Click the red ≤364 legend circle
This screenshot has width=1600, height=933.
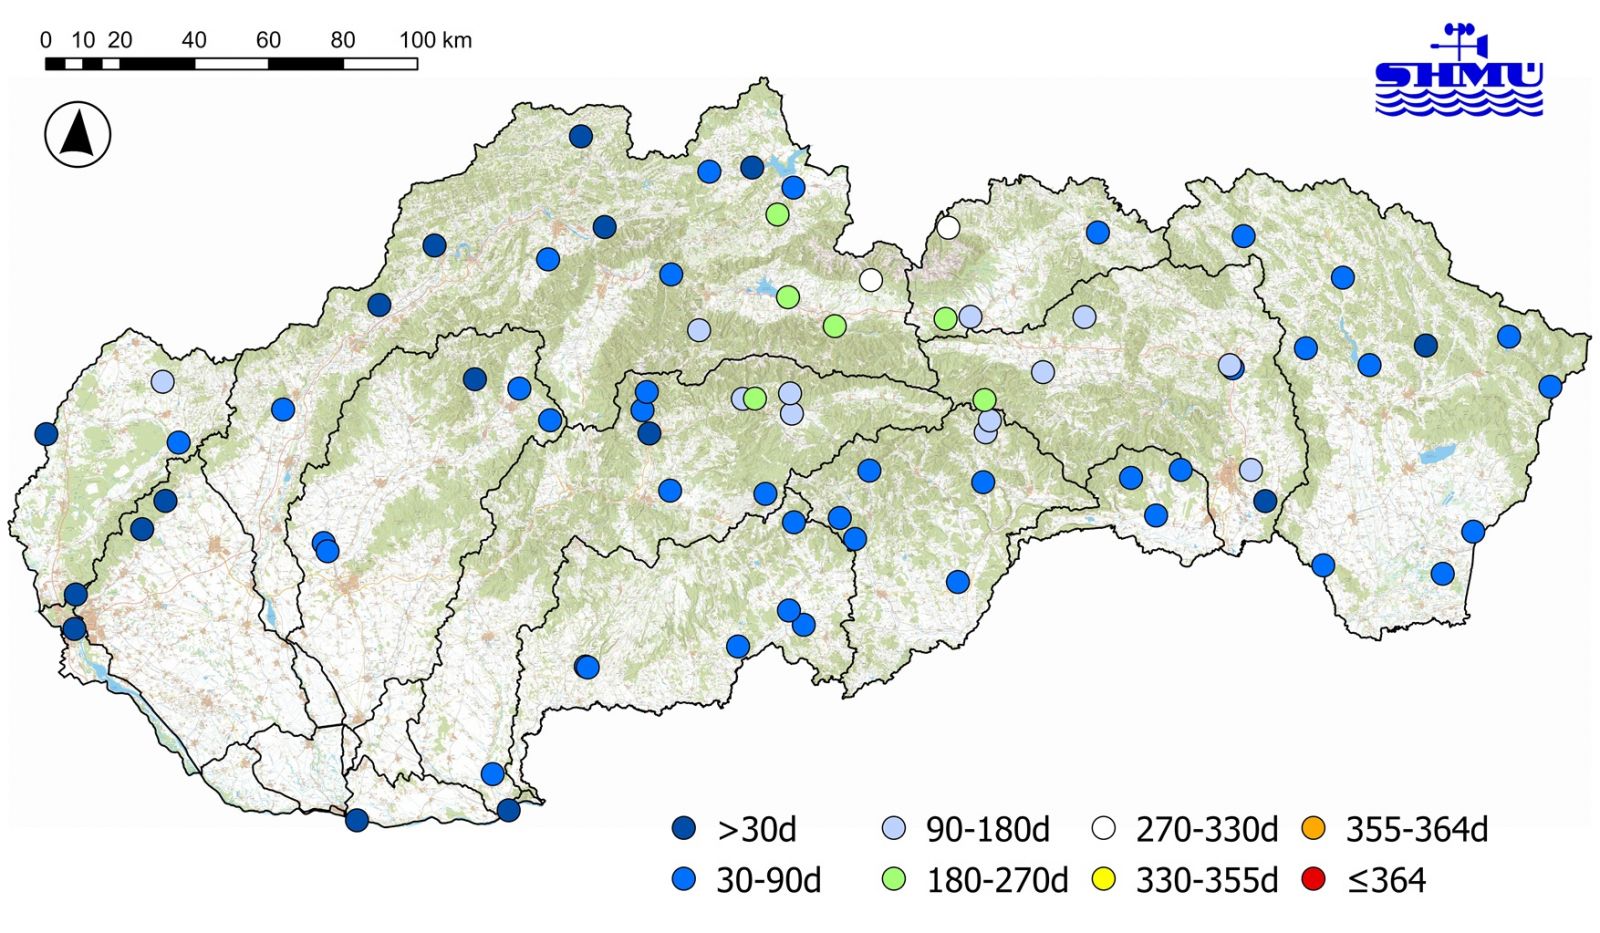(1314, 880)
